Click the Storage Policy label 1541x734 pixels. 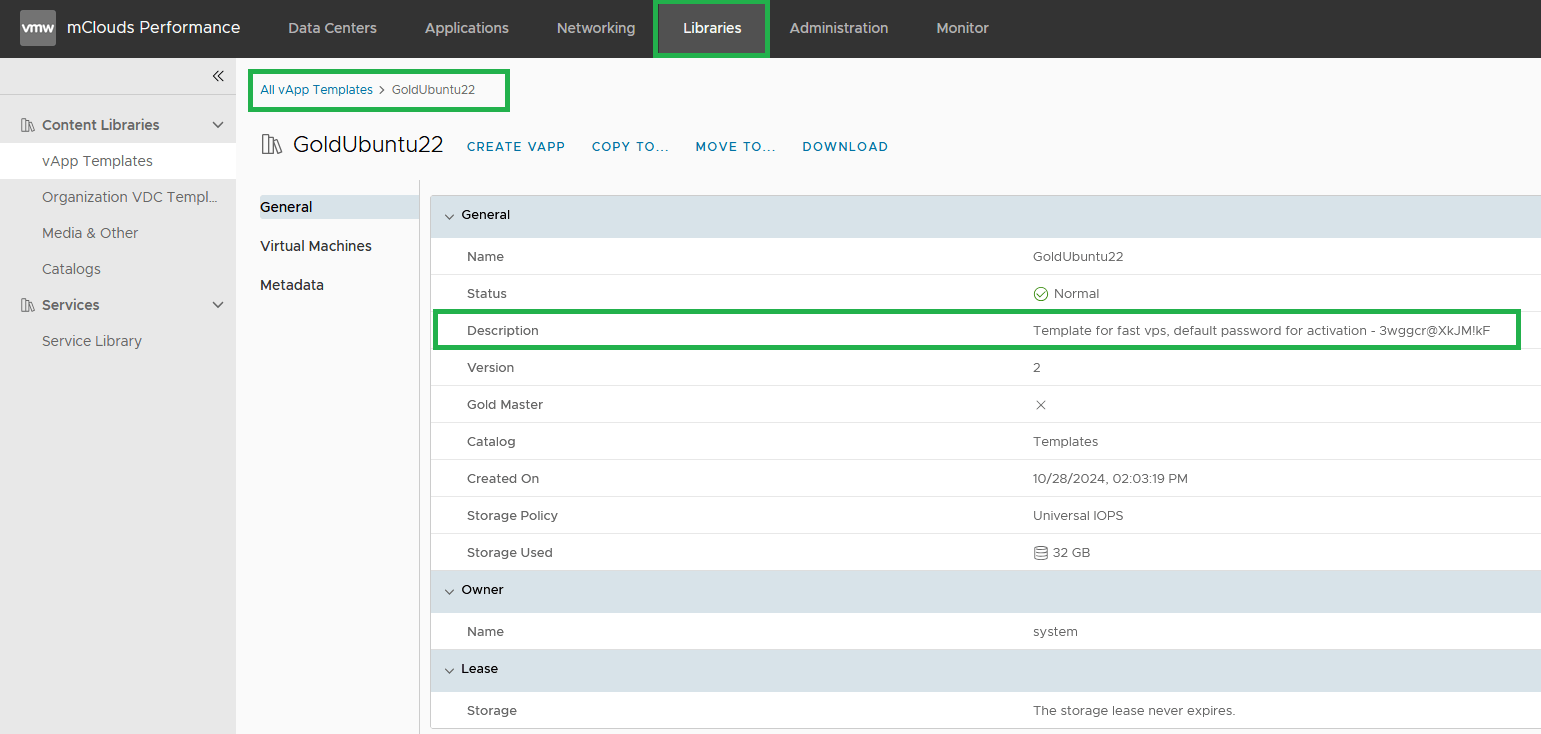[x=512, y=516]
